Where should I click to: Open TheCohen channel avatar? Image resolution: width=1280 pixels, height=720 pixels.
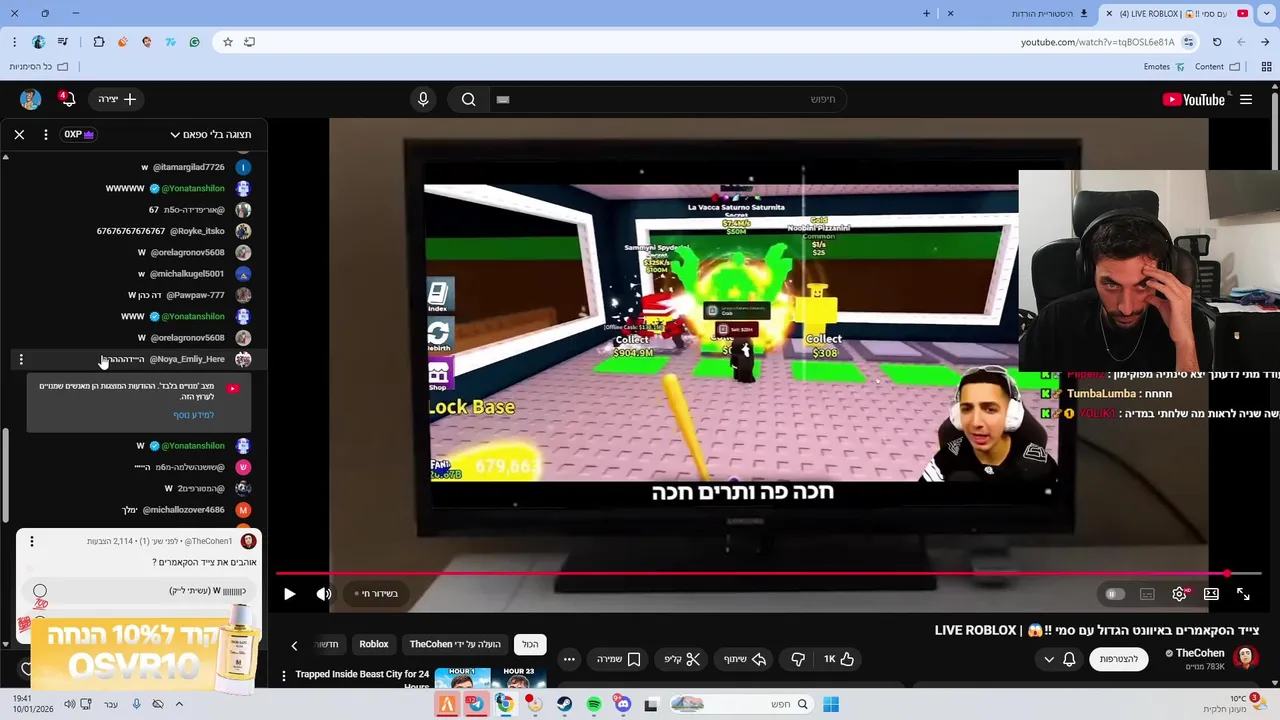pos(1245,657)
